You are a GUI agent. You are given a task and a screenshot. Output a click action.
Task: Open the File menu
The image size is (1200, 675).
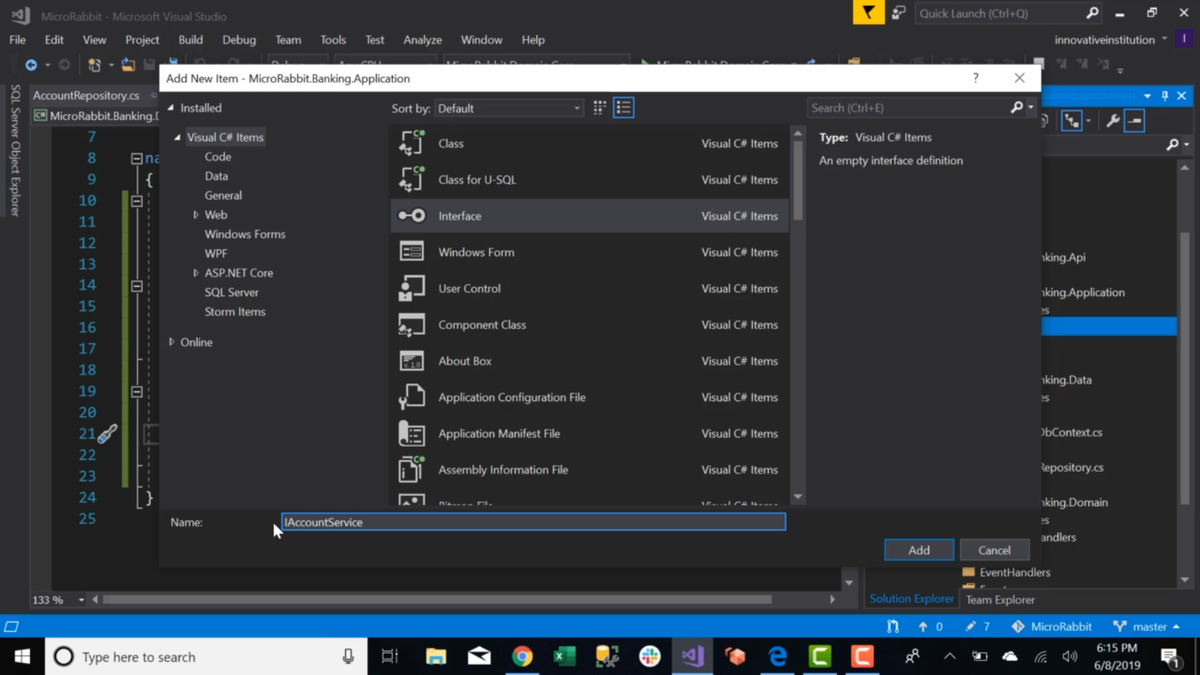coord(18,40)
